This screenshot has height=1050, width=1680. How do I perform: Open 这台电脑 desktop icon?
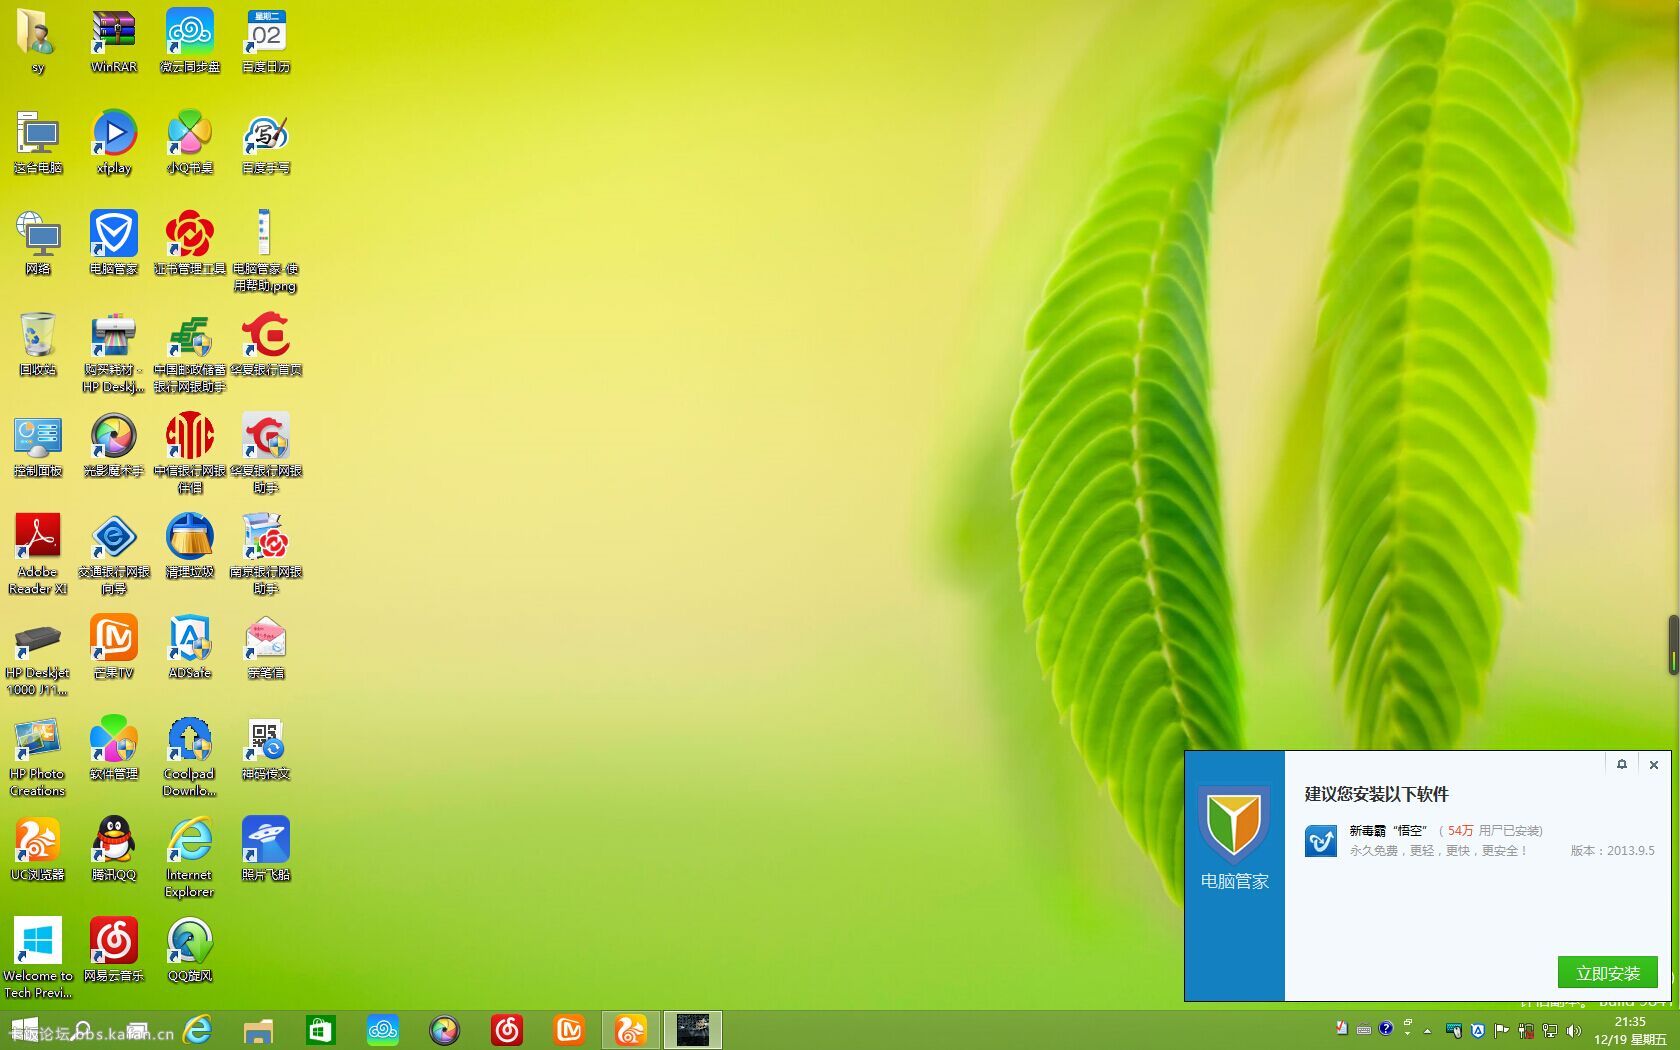tap(38, 142)
